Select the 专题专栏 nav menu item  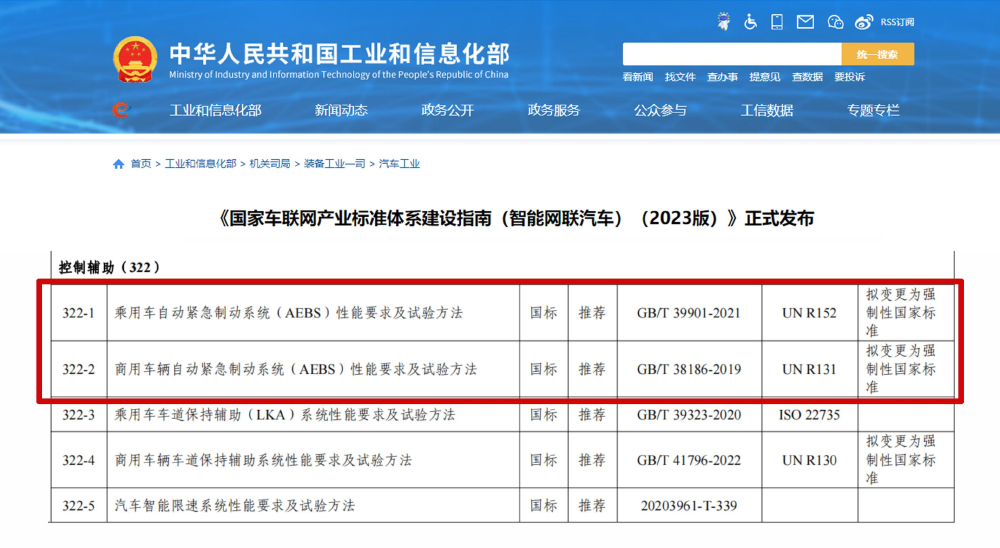click(x=873, y=110)
